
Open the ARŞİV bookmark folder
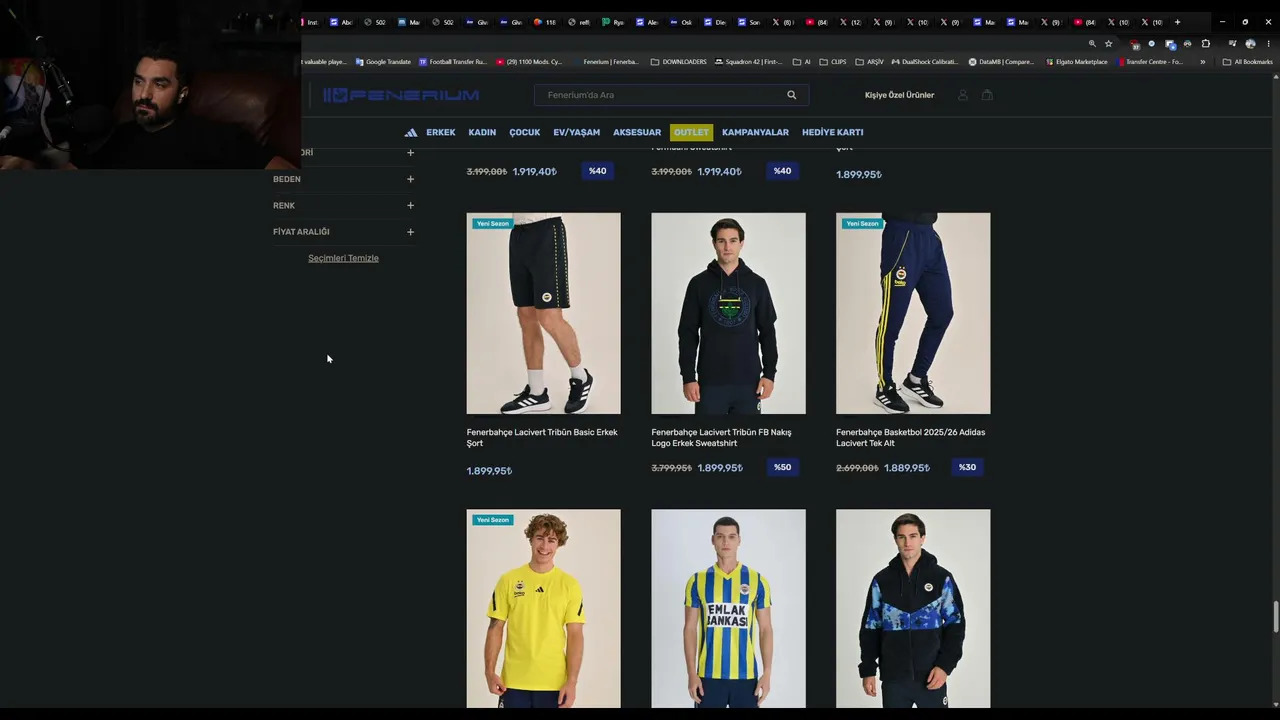[870, 62]
